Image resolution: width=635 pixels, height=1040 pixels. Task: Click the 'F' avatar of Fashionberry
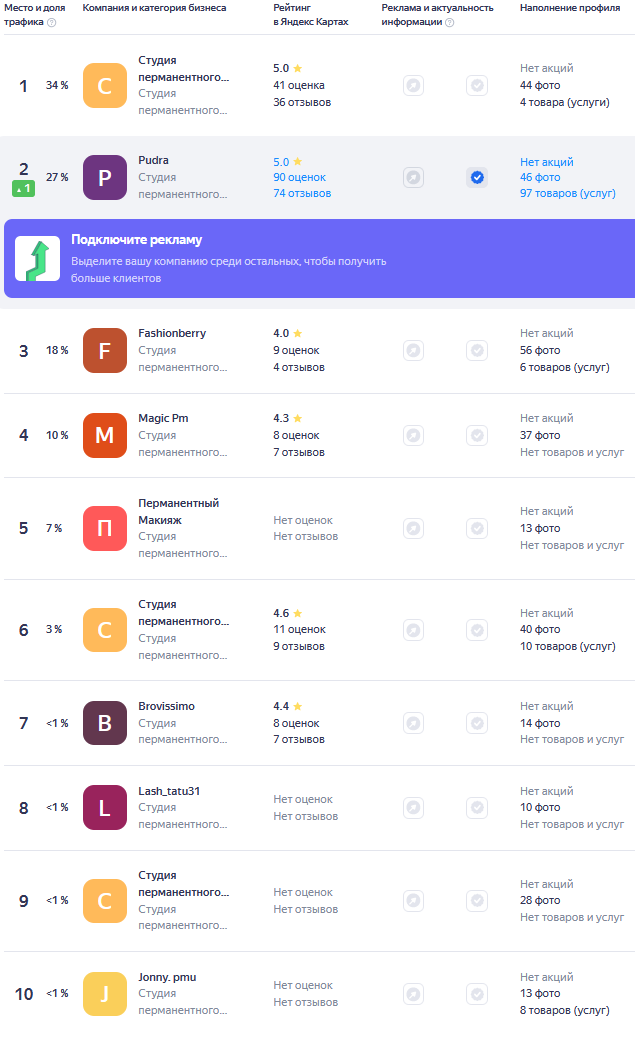coord(105,350)
